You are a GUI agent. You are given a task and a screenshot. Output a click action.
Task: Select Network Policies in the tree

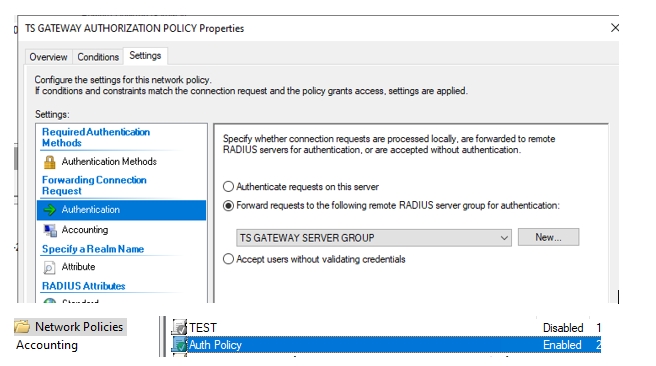coord(79,326)
